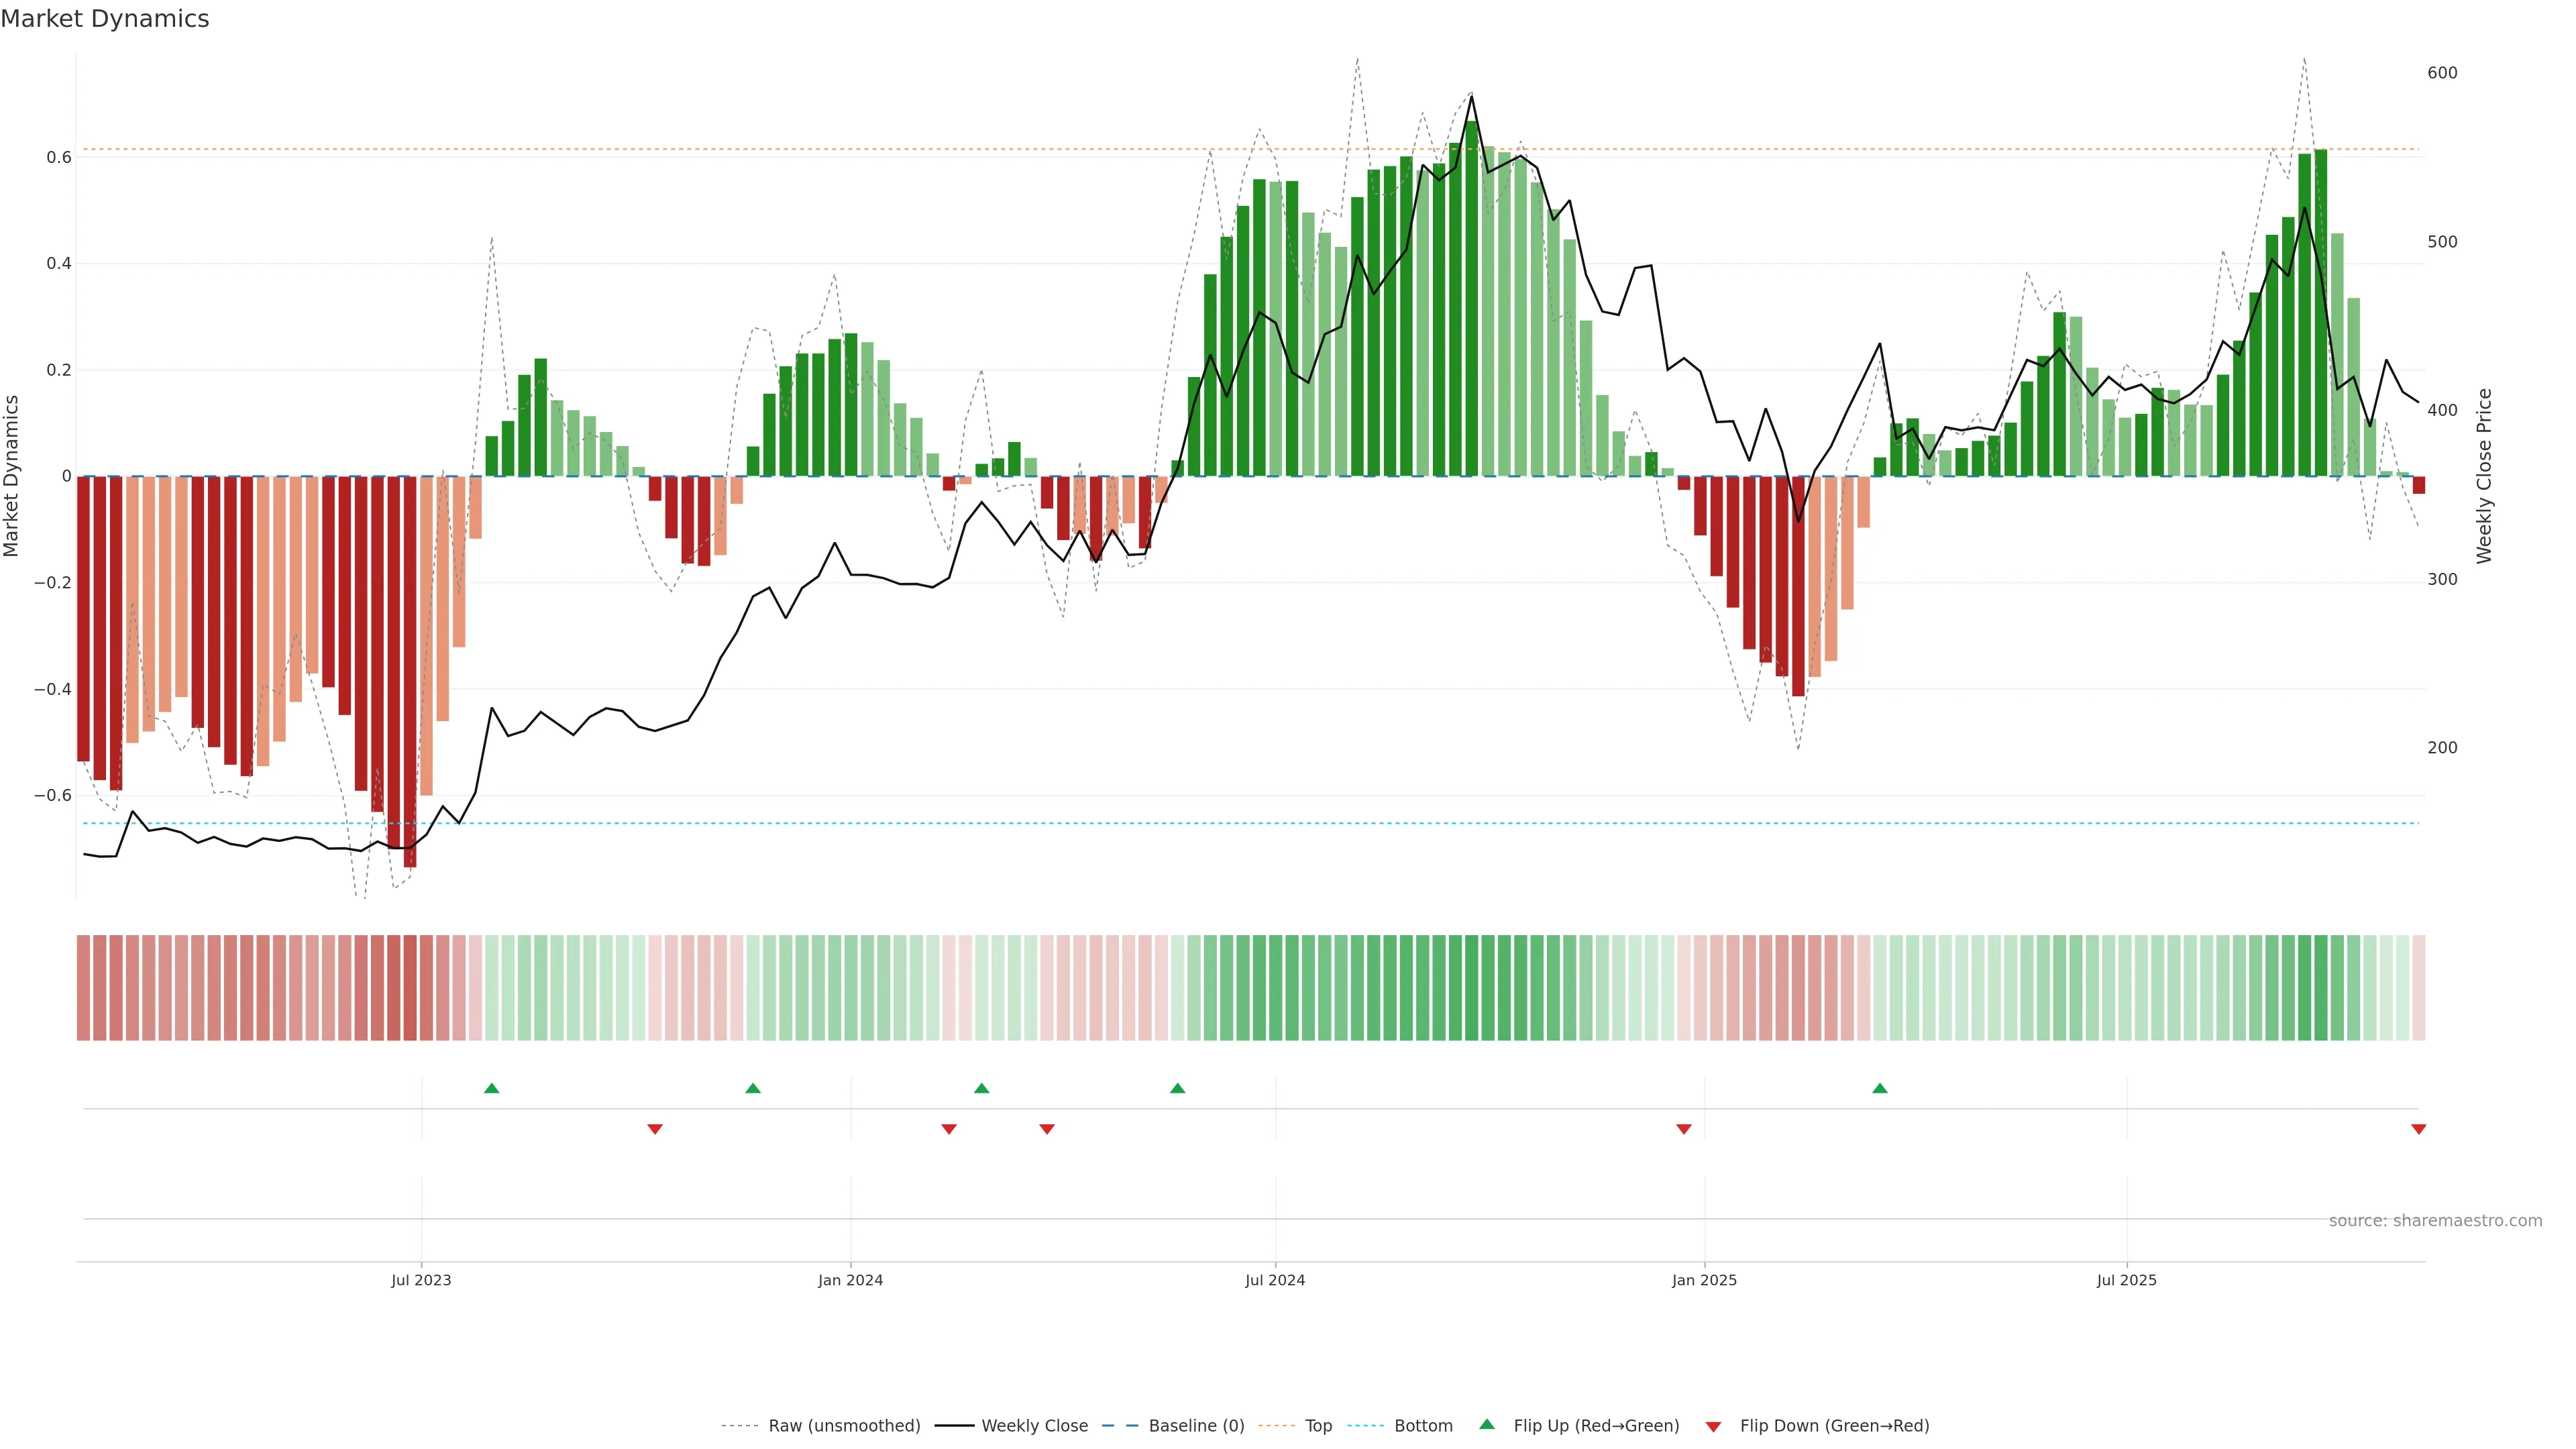Click the red Flip Down legend triangle icon
Viewport: 2576px width, 1449px height.
(x=1713, y=1426)
